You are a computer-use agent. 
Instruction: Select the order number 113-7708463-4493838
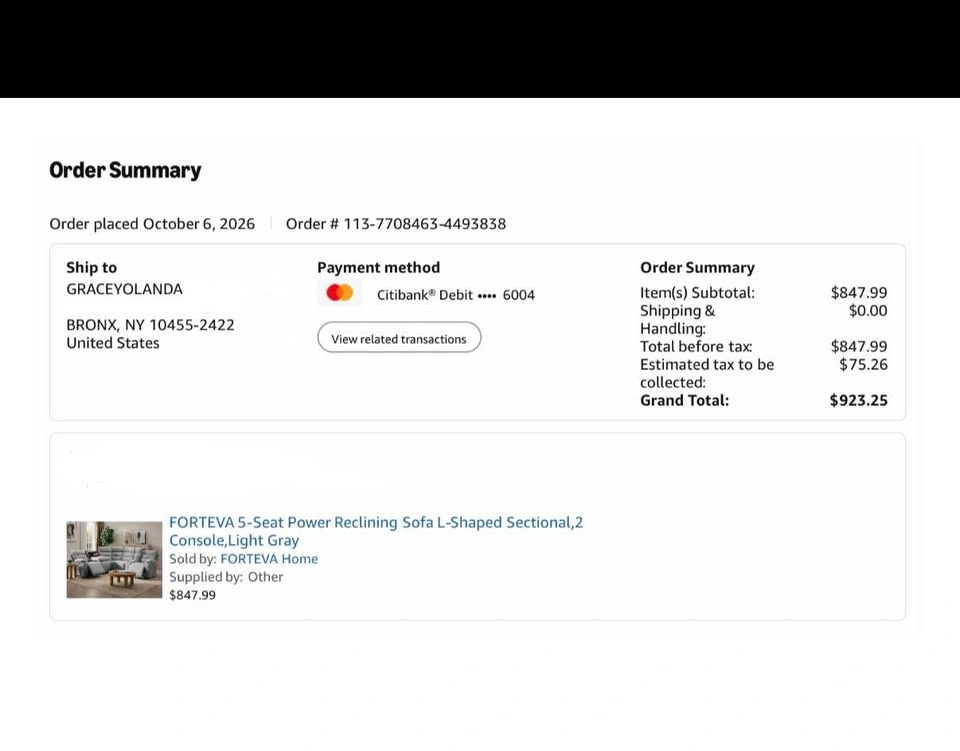tap(425, 224)
